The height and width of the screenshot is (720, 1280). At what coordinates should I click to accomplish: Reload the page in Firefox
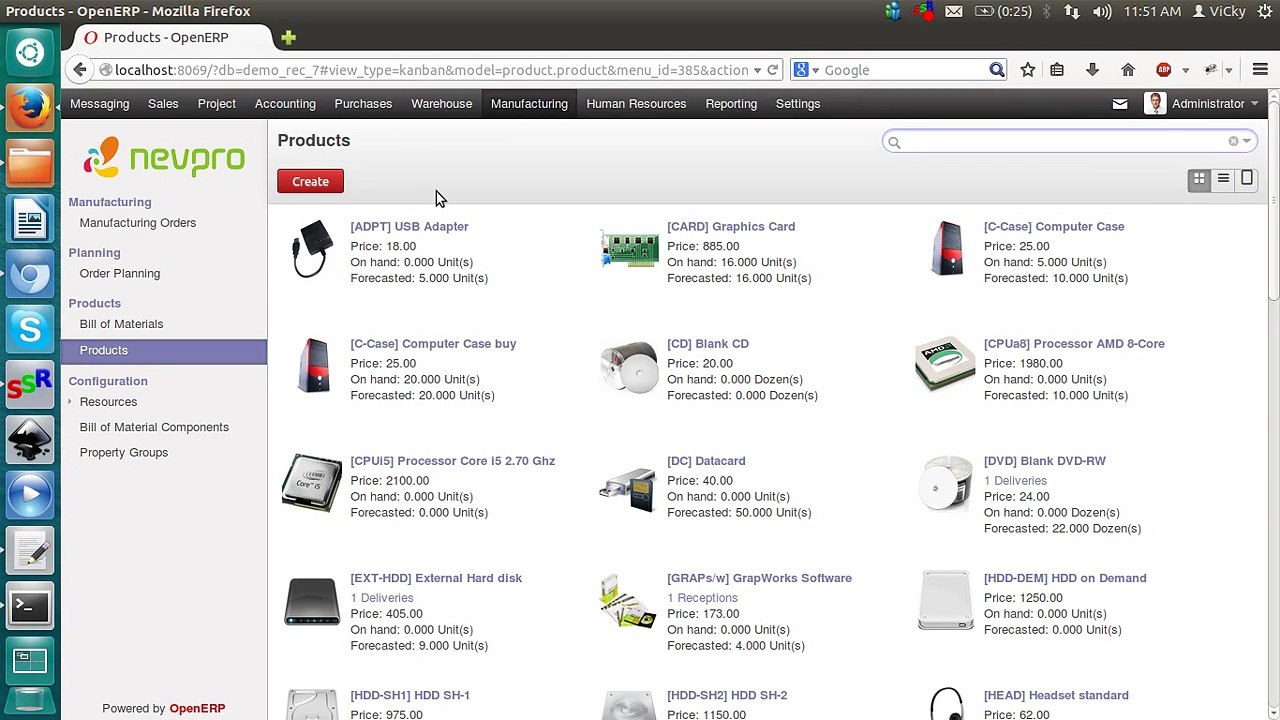point(773,70)
